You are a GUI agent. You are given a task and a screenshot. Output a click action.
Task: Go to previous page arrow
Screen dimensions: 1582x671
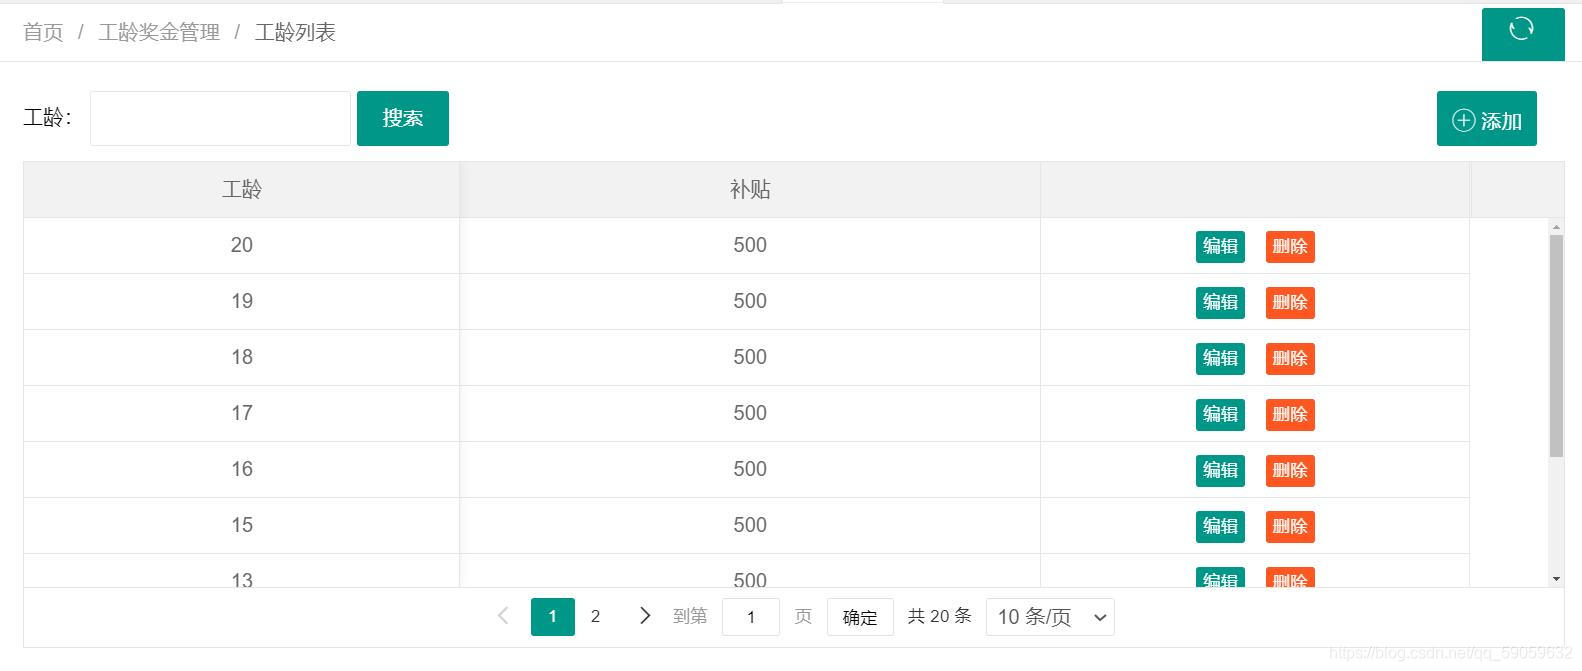503,616
